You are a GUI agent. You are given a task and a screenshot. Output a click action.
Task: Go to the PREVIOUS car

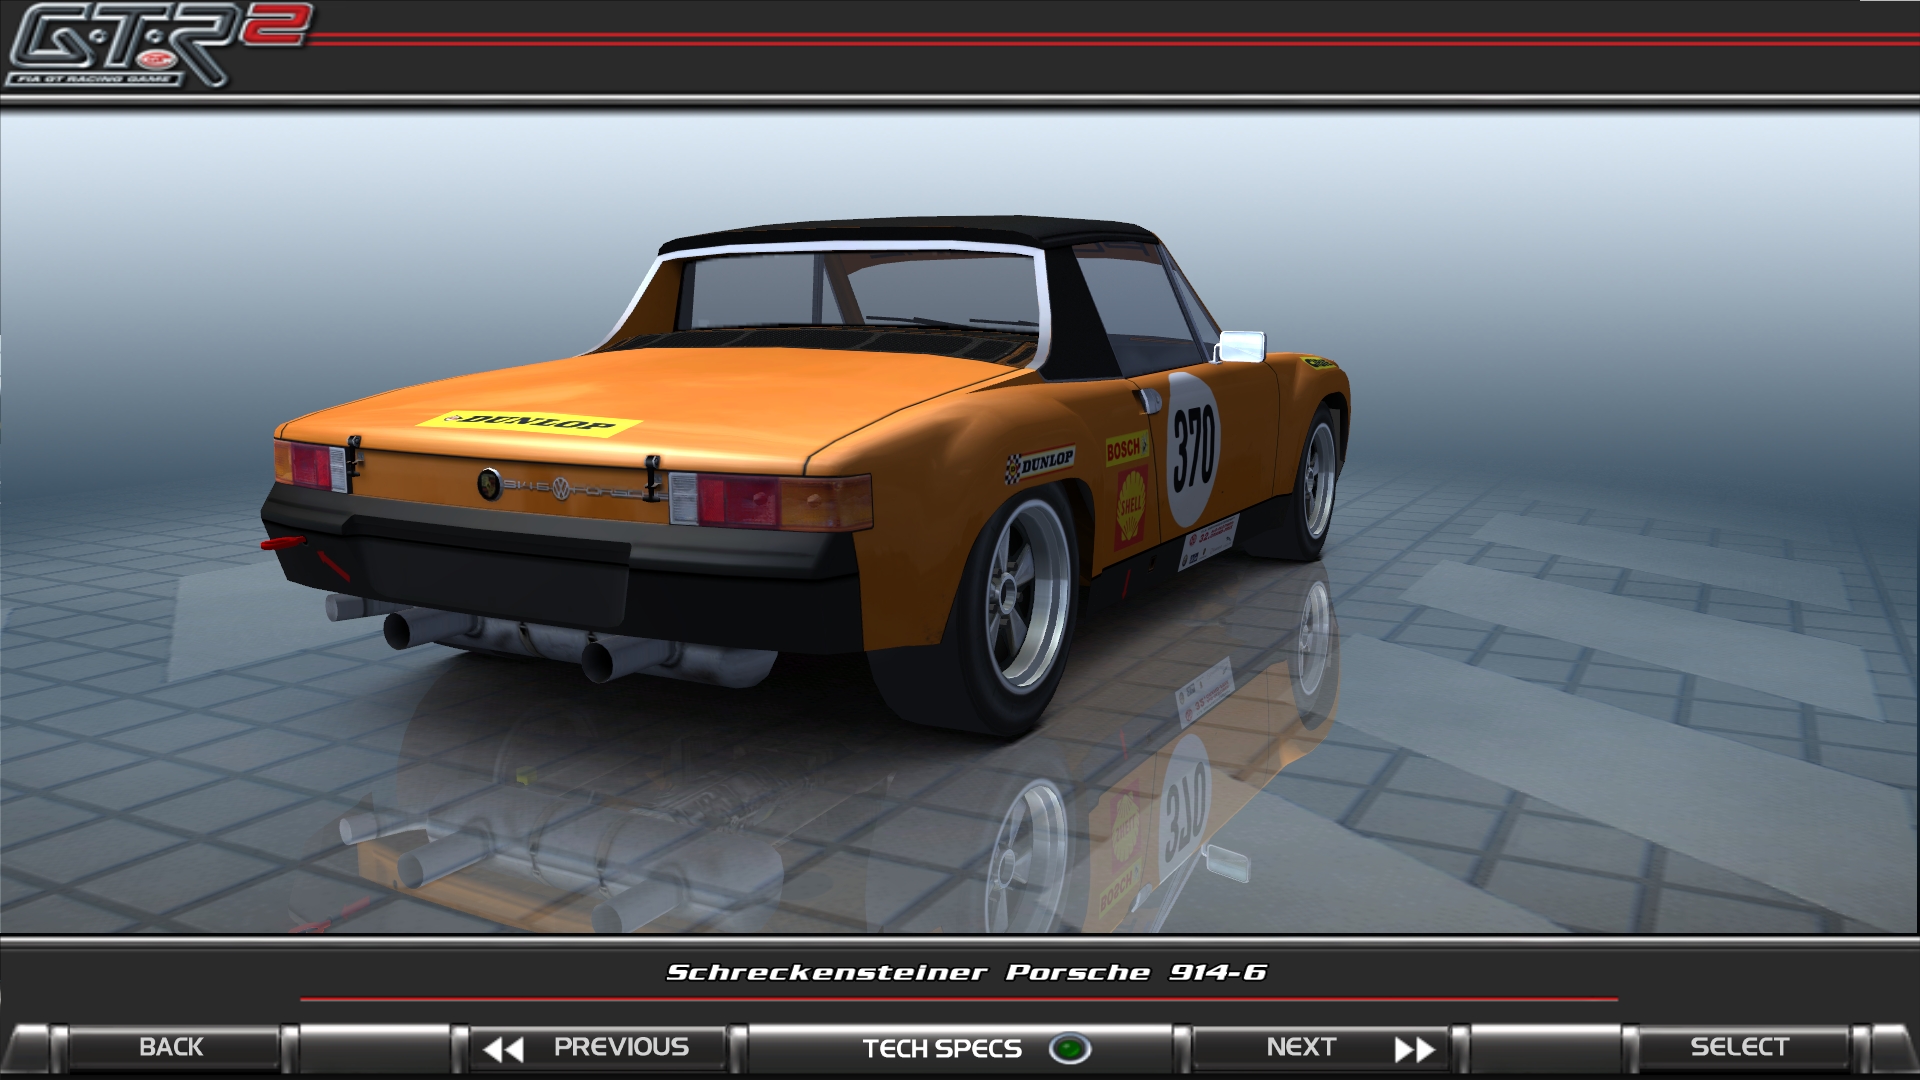click(x=598, y=1047)
